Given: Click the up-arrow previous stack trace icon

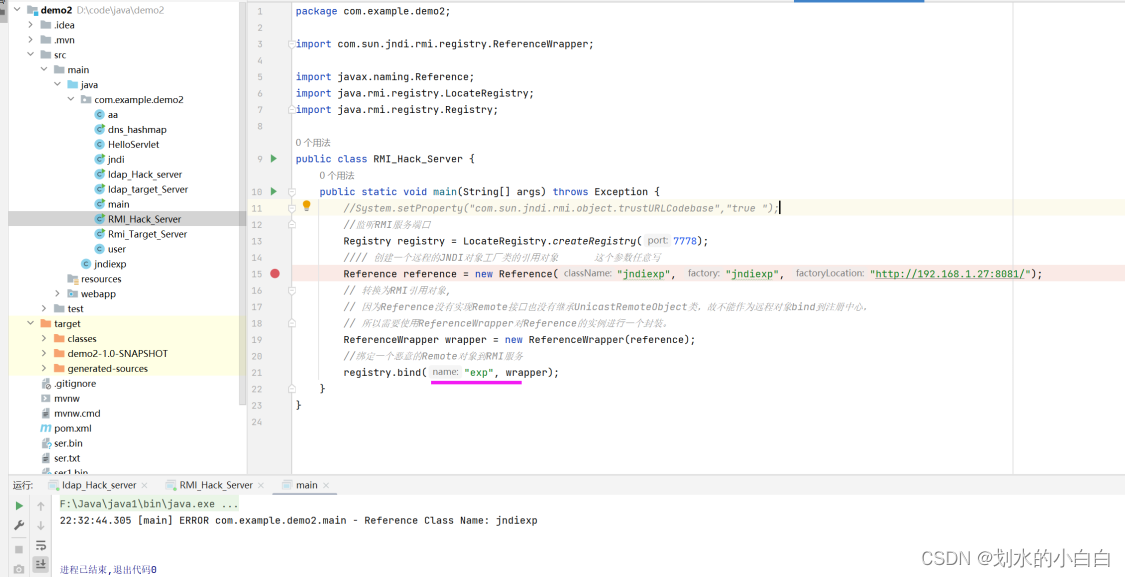Looking at the screenshot, I should pos(41,506).
